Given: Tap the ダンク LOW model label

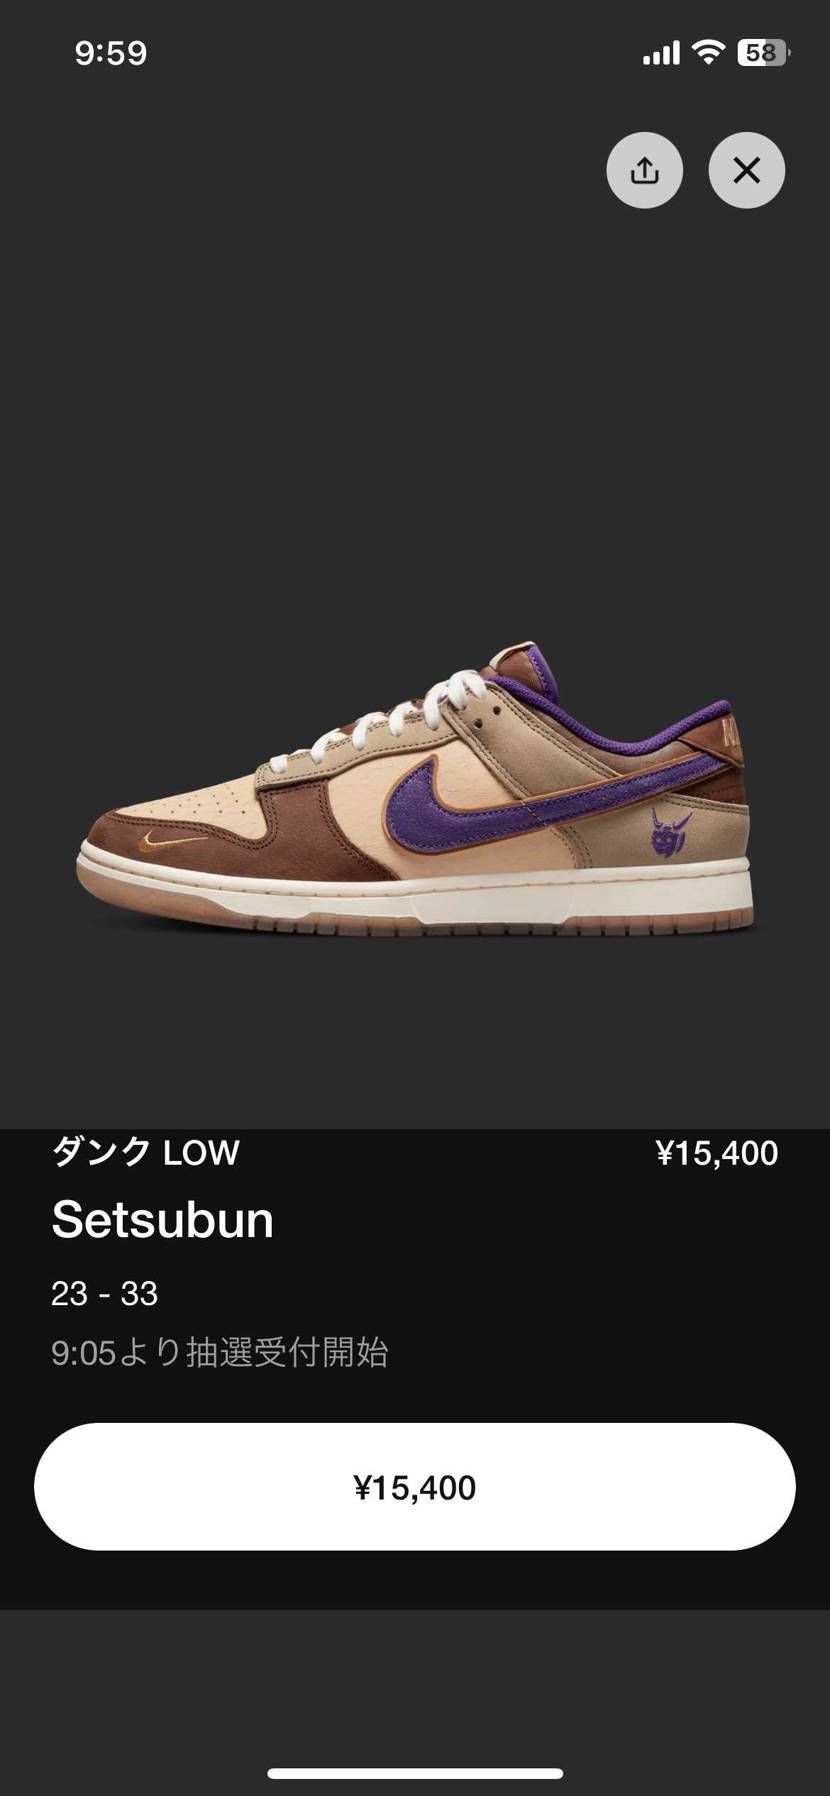Looking at the screenshot, I should coord(146,1152).
